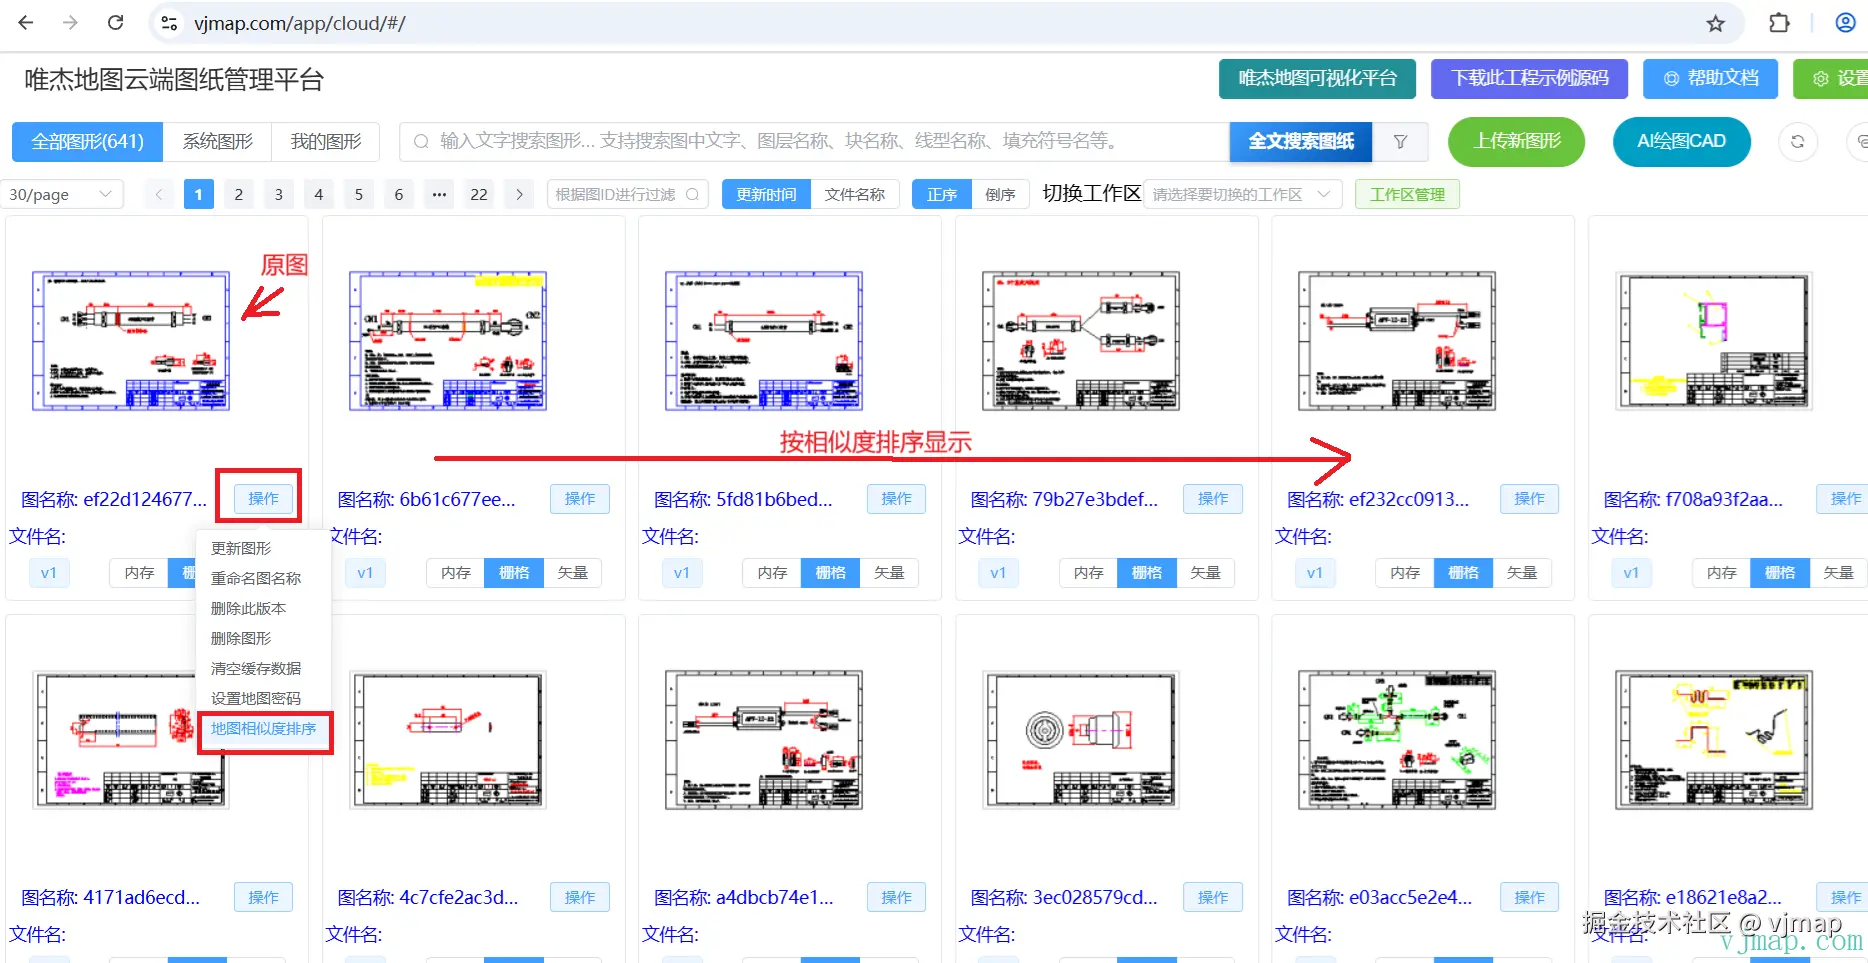Bookmark this page with the star icon
The height and width of the screenshot is (963, 1868).
point(1716,23)
